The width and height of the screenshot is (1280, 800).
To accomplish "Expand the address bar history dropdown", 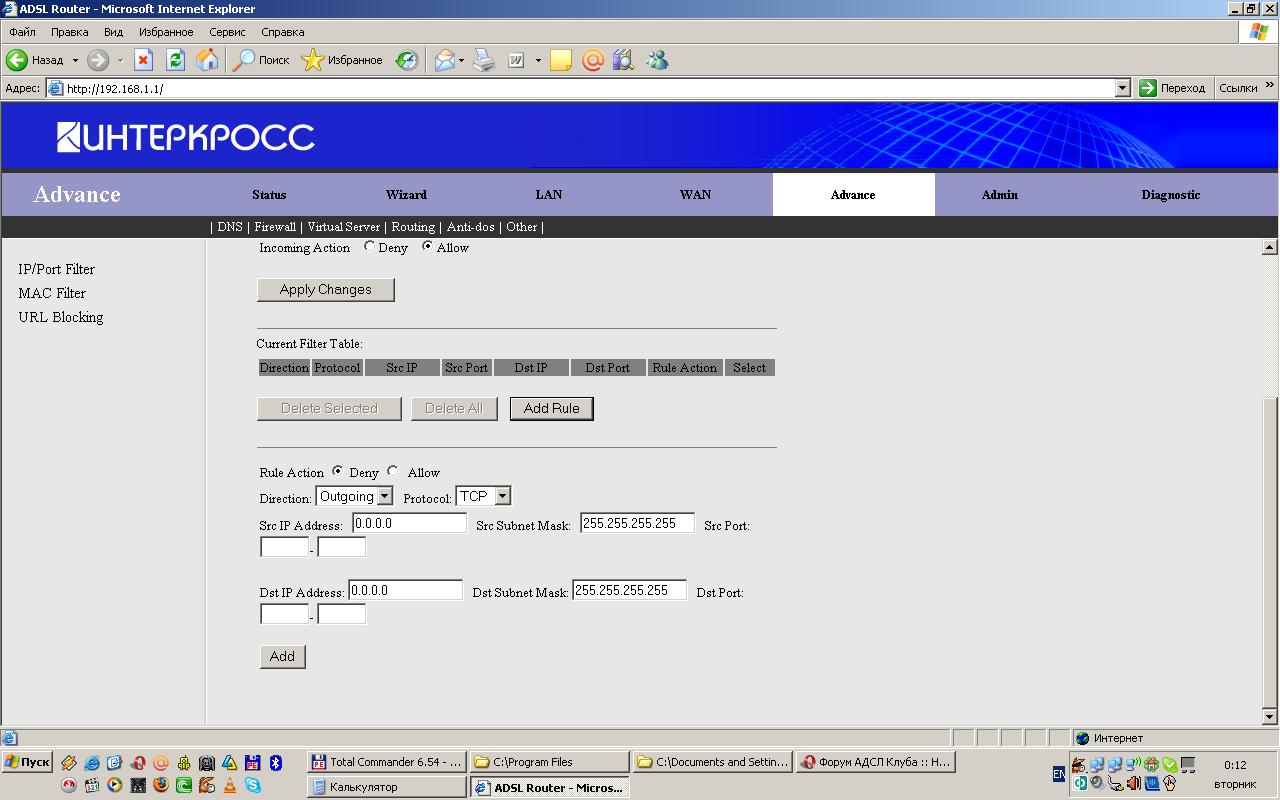I will (1122, 88).
